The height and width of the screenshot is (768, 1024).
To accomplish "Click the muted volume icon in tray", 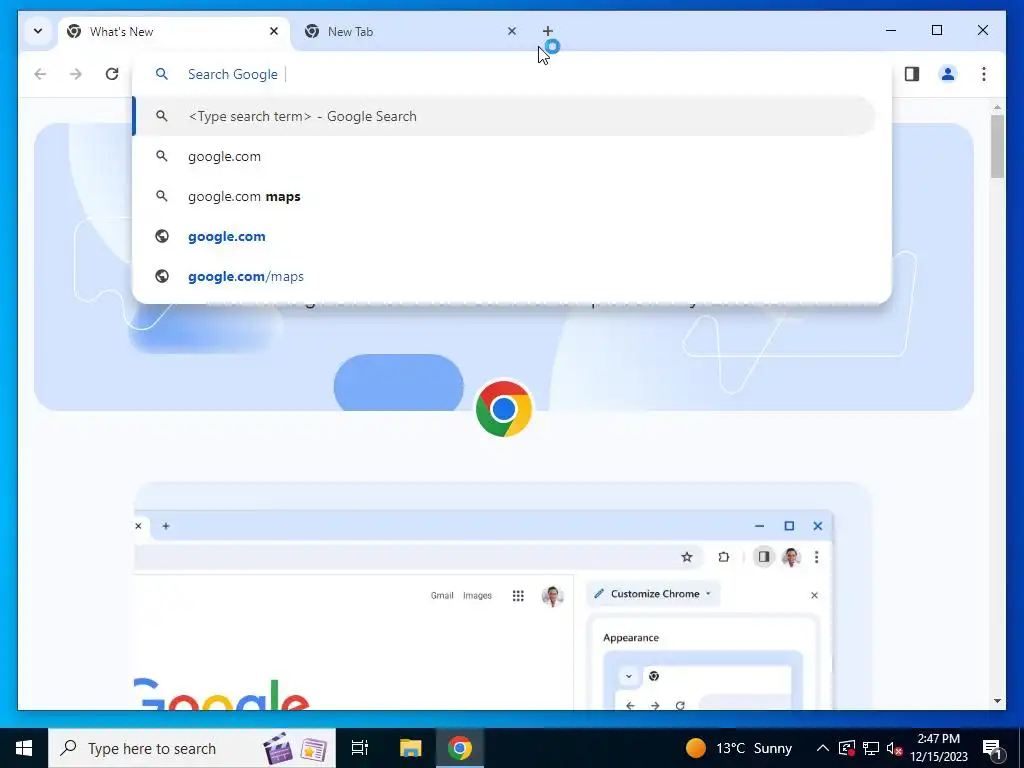I will pyautogui.click(x=895, y=748).
